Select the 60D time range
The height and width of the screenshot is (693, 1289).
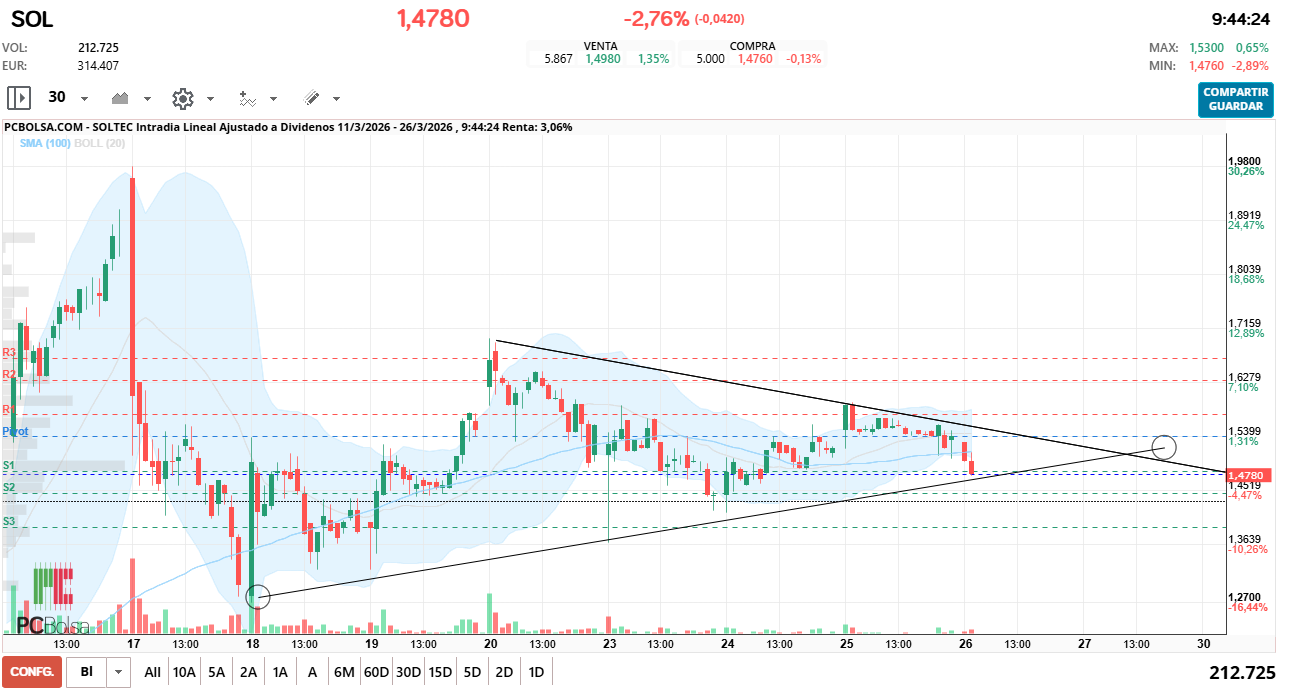(376, 673)
